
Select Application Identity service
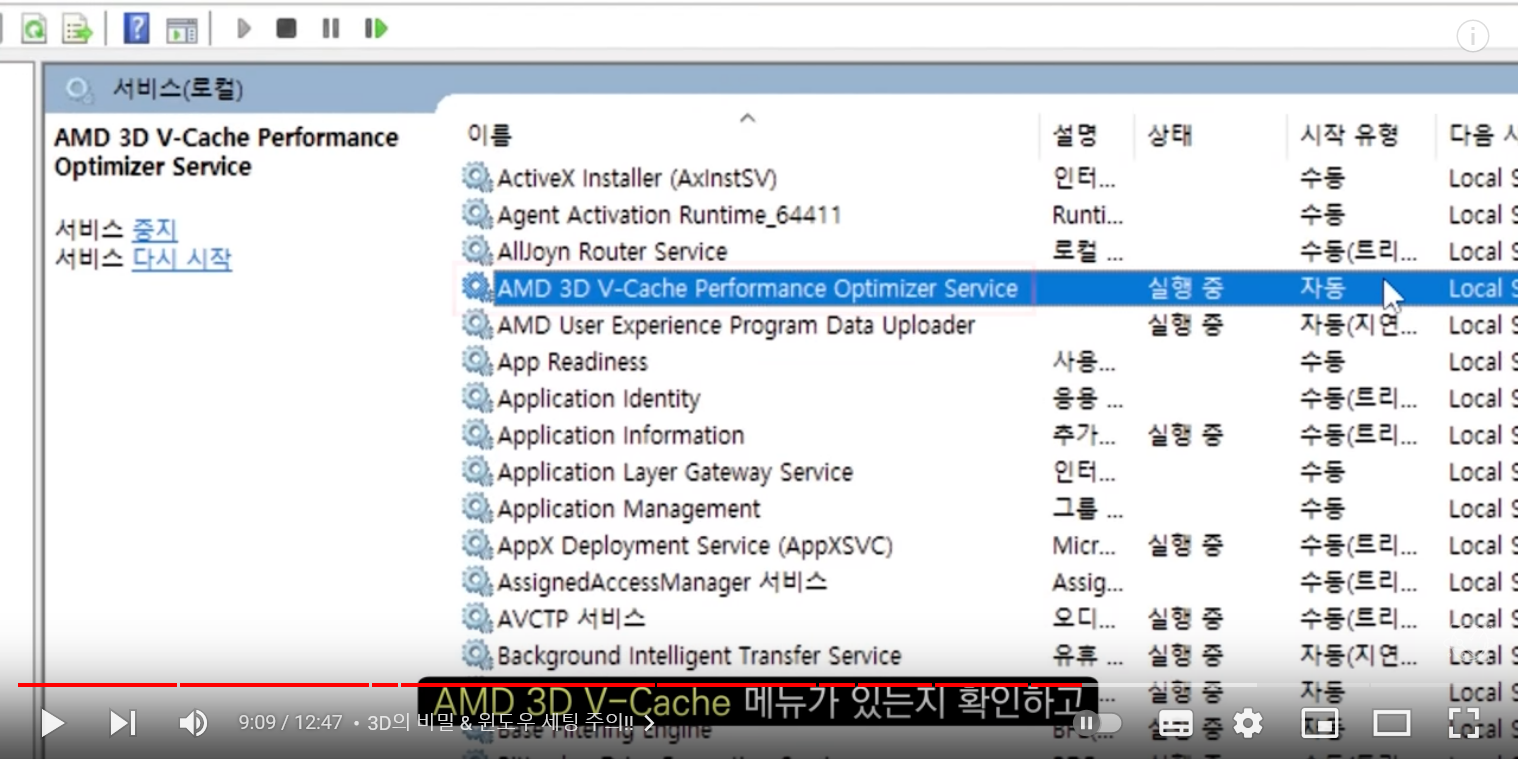coord(599,398)
